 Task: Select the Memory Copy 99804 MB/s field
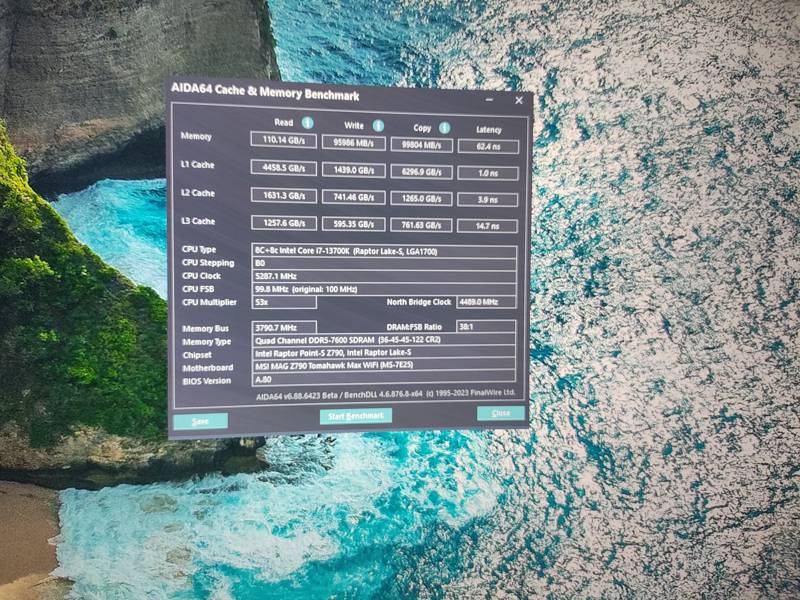421,145
